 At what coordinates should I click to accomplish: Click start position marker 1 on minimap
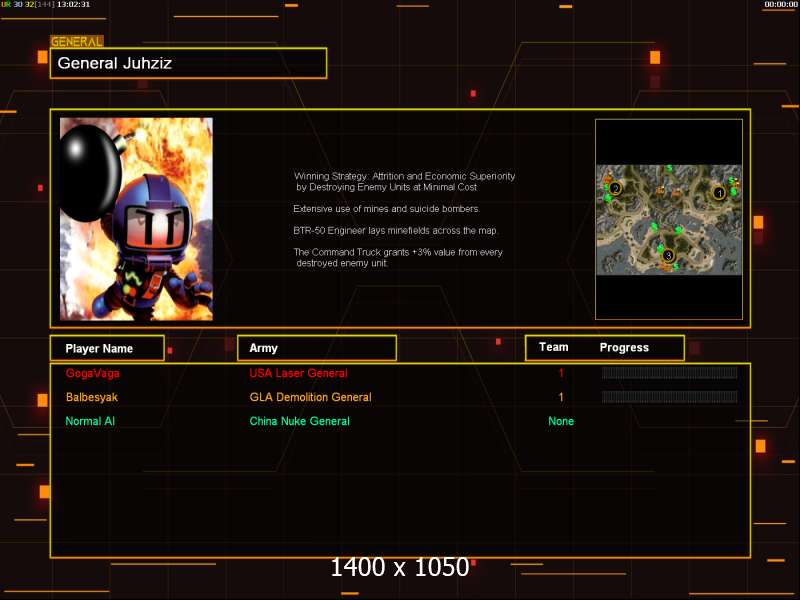719,193
